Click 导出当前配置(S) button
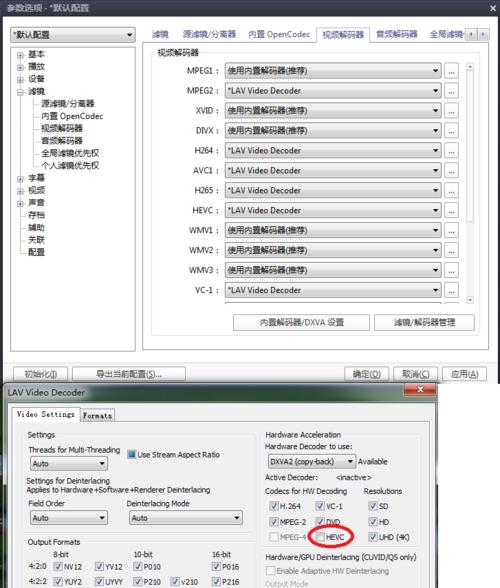Viewport: 500px width, 588px height. 129,374
